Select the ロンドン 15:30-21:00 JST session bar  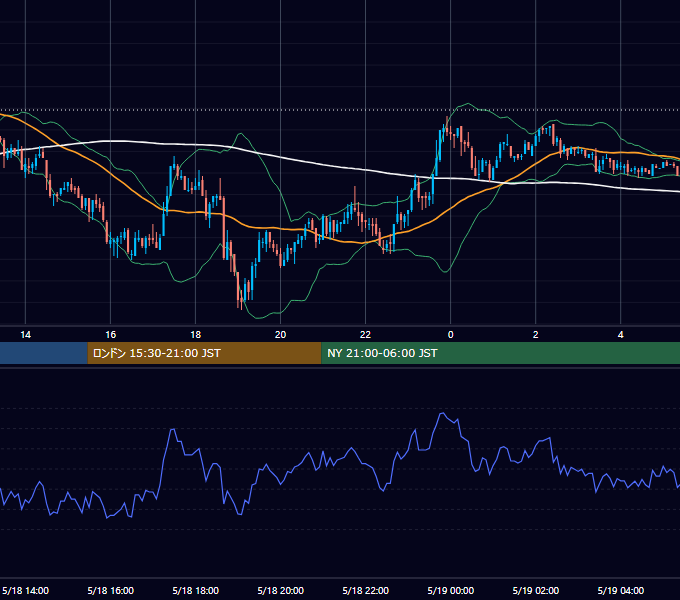[204, 353]
